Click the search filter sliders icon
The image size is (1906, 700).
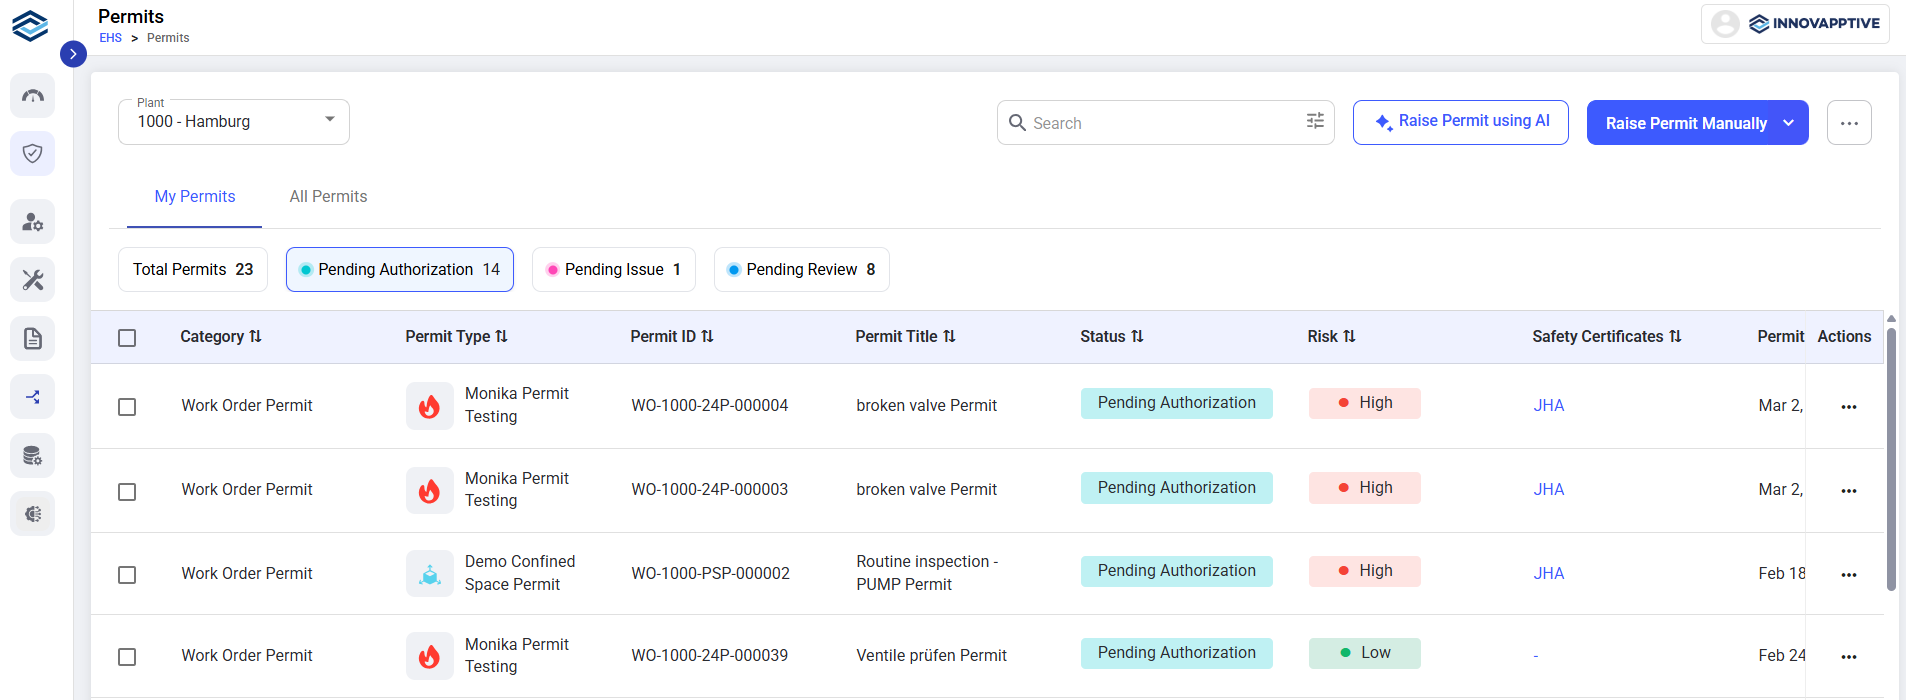(1315, 121)
